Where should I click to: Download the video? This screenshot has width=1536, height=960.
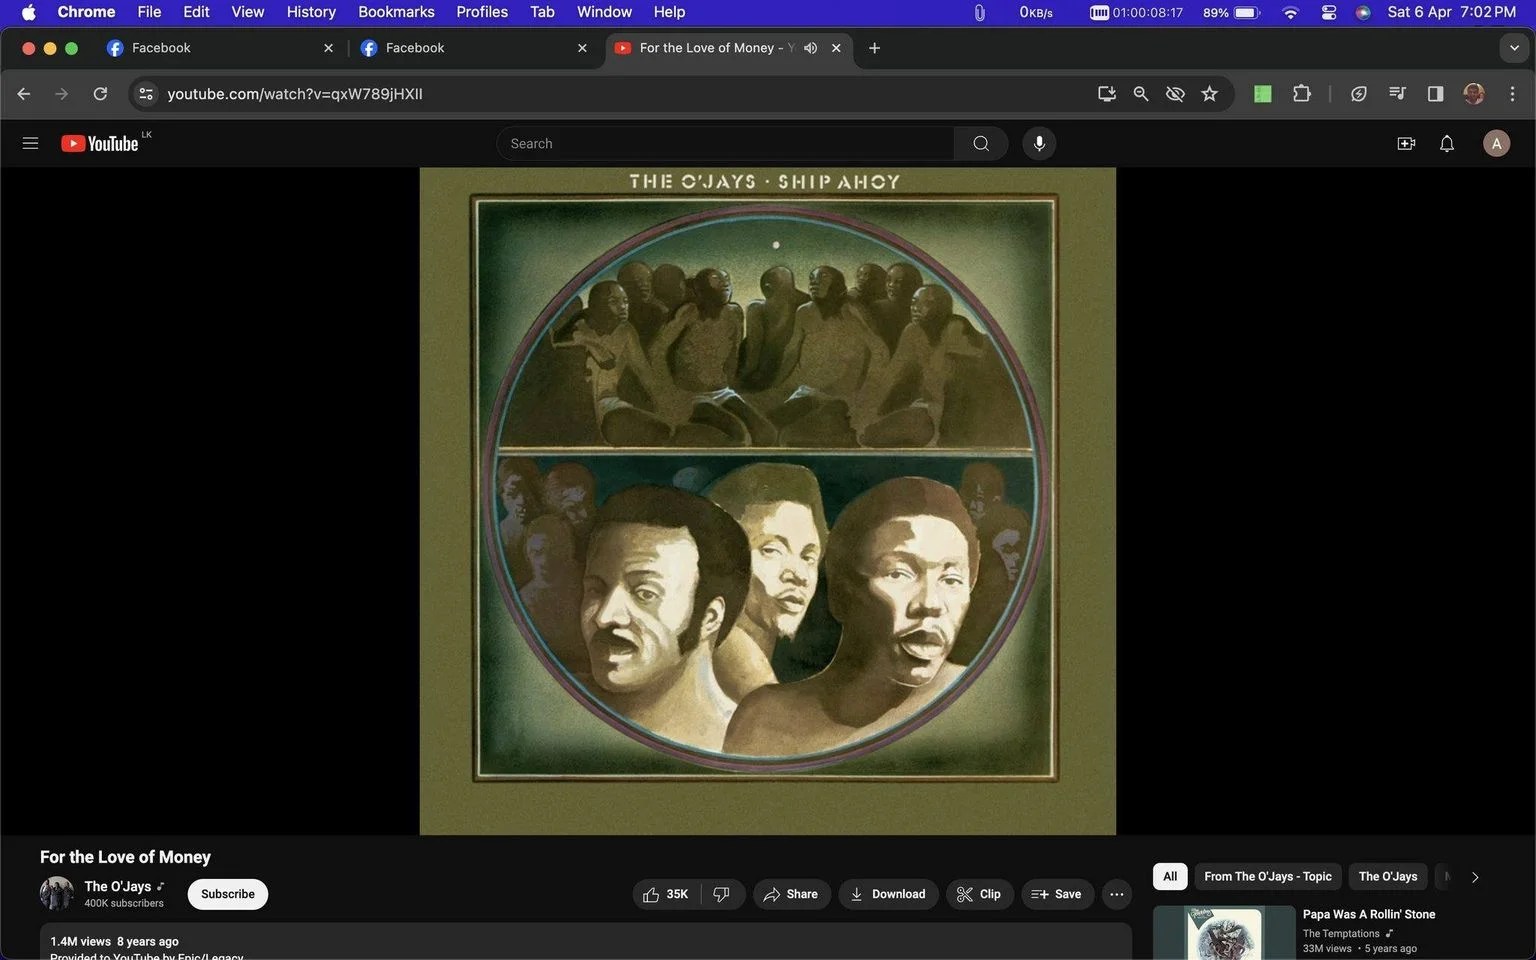888,894
